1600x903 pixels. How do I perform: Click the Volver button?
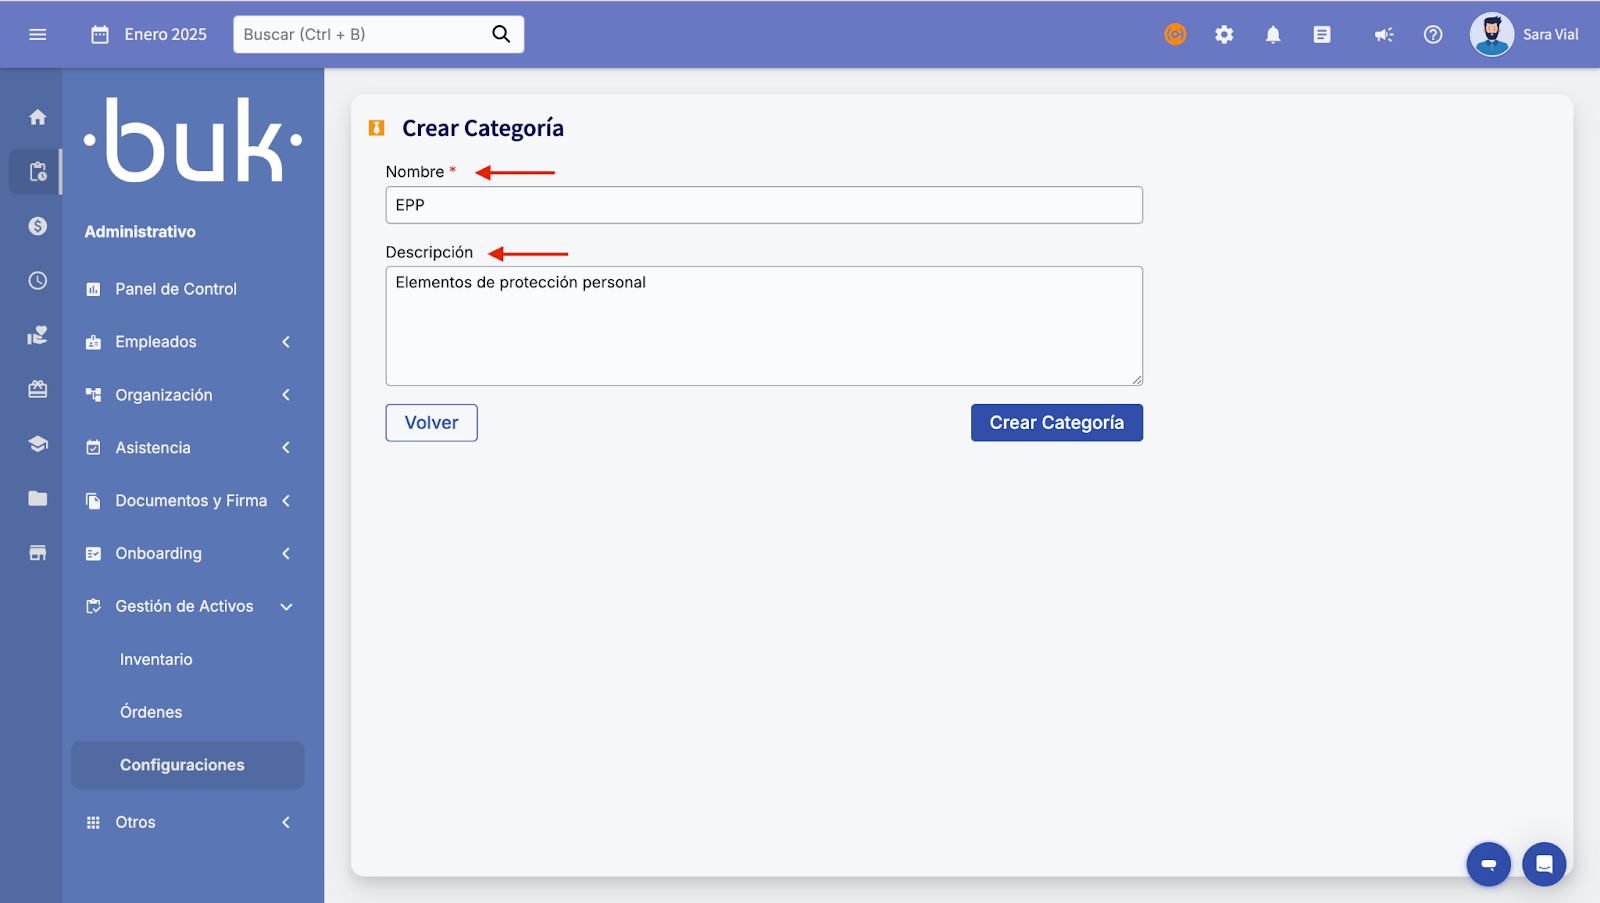[x=431, y=423]
